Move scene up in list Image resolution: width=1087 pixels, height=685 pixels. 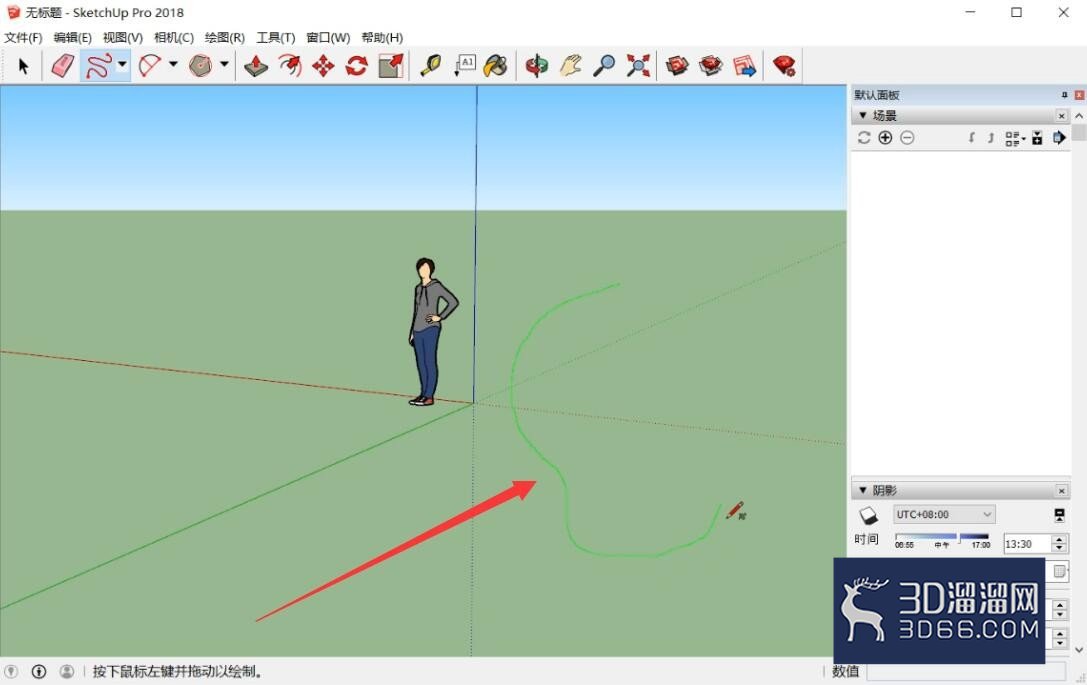coord(991,138)
